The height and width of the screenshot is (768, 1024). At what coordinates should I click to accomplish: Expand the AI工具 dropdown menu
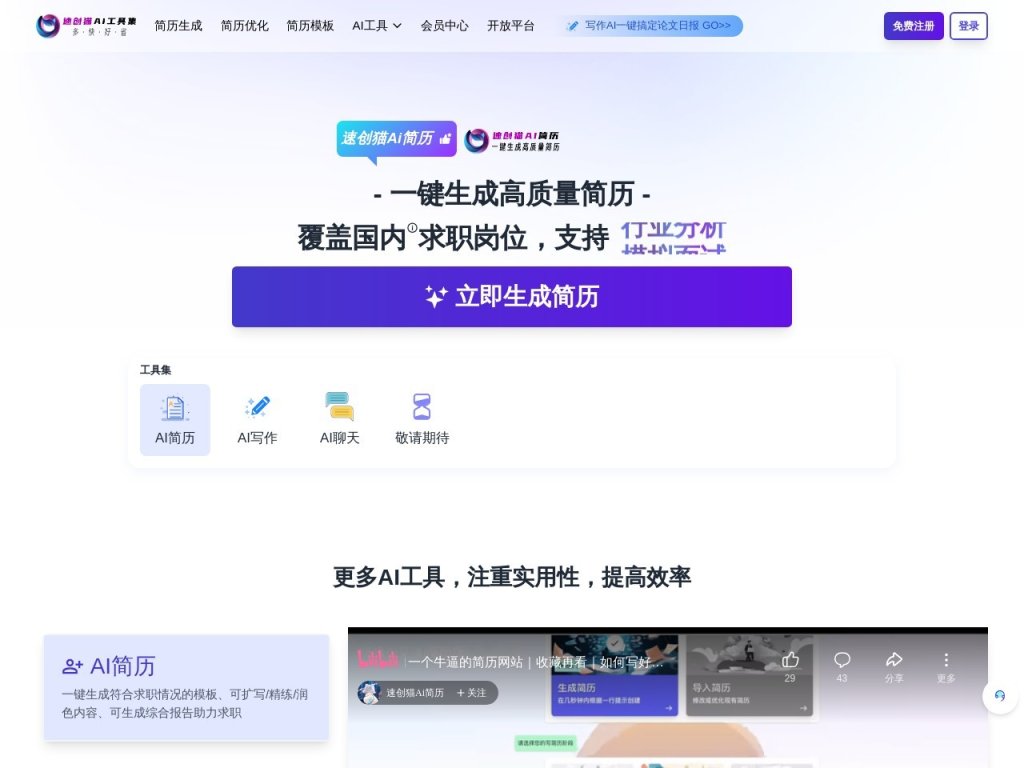coord(377,26)
